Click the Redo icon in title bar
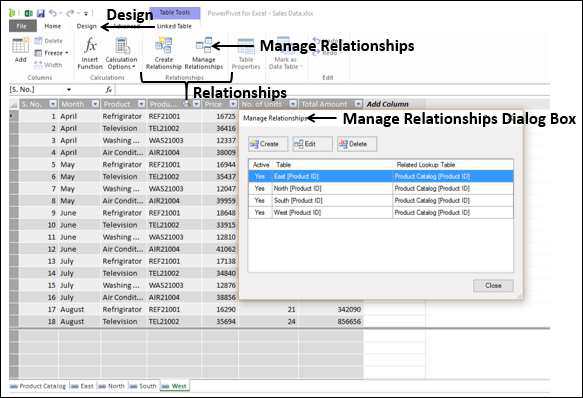The width and height of the screenshot is (583, 398). [x=70, y=13]
